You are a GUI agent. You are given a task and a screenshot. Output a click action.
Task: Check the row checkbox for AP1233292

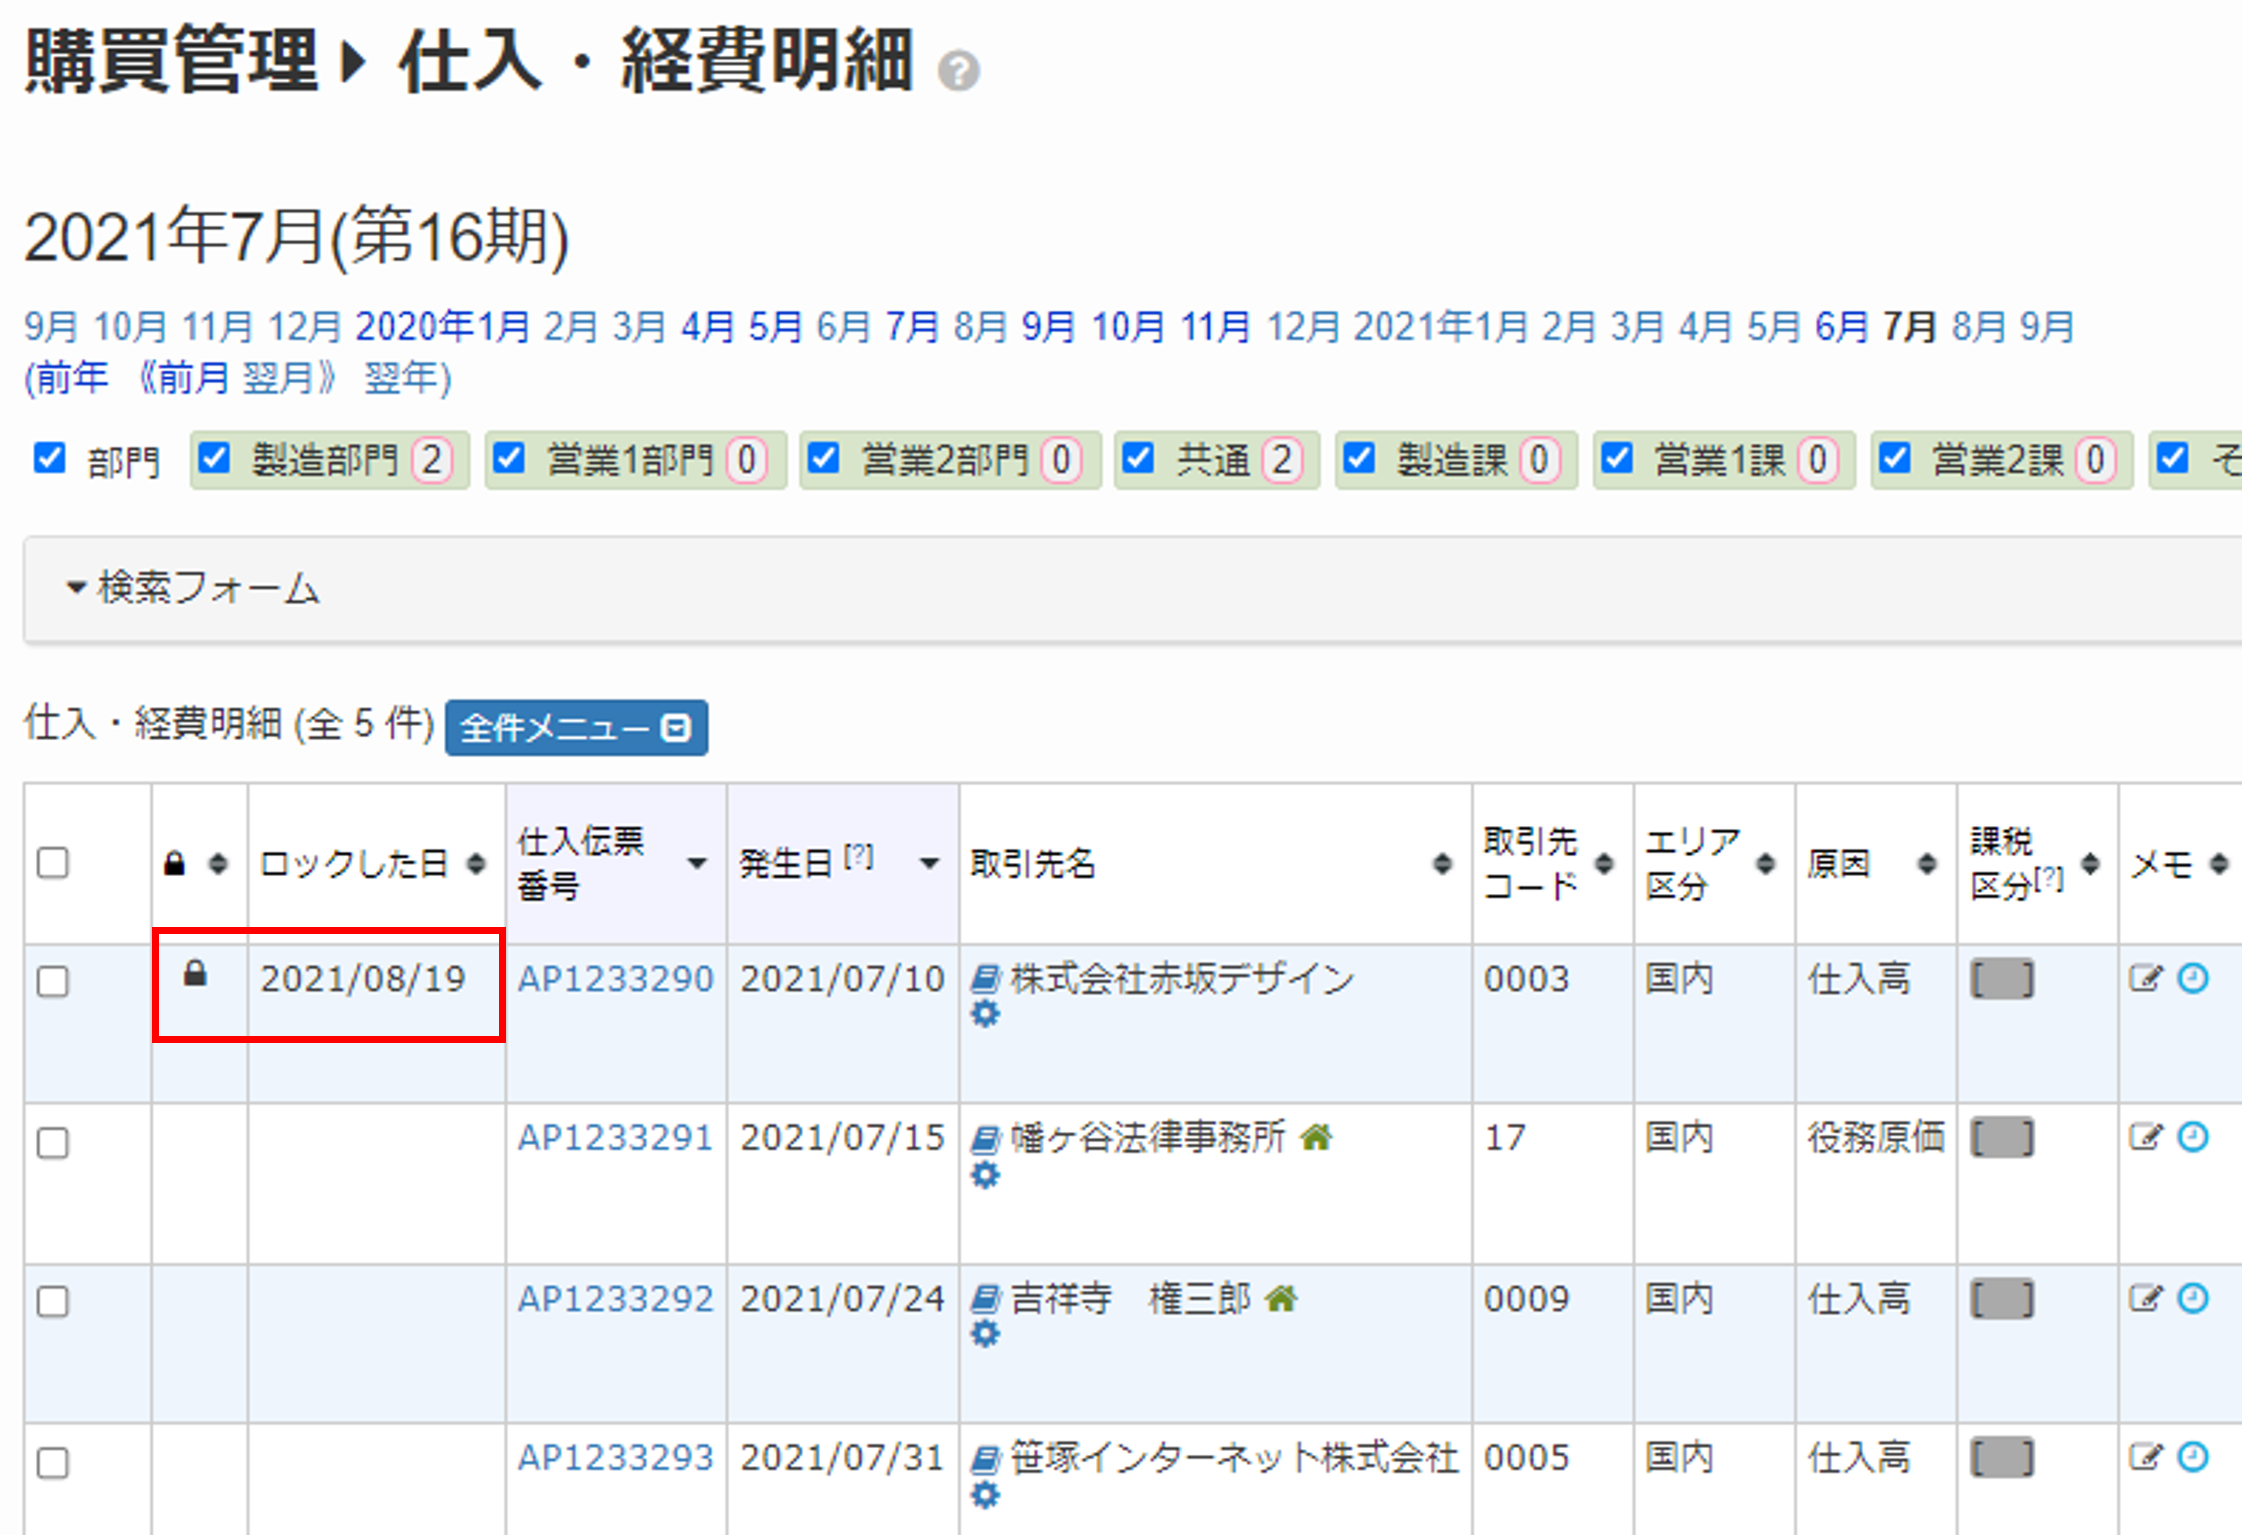(53, 1301)
